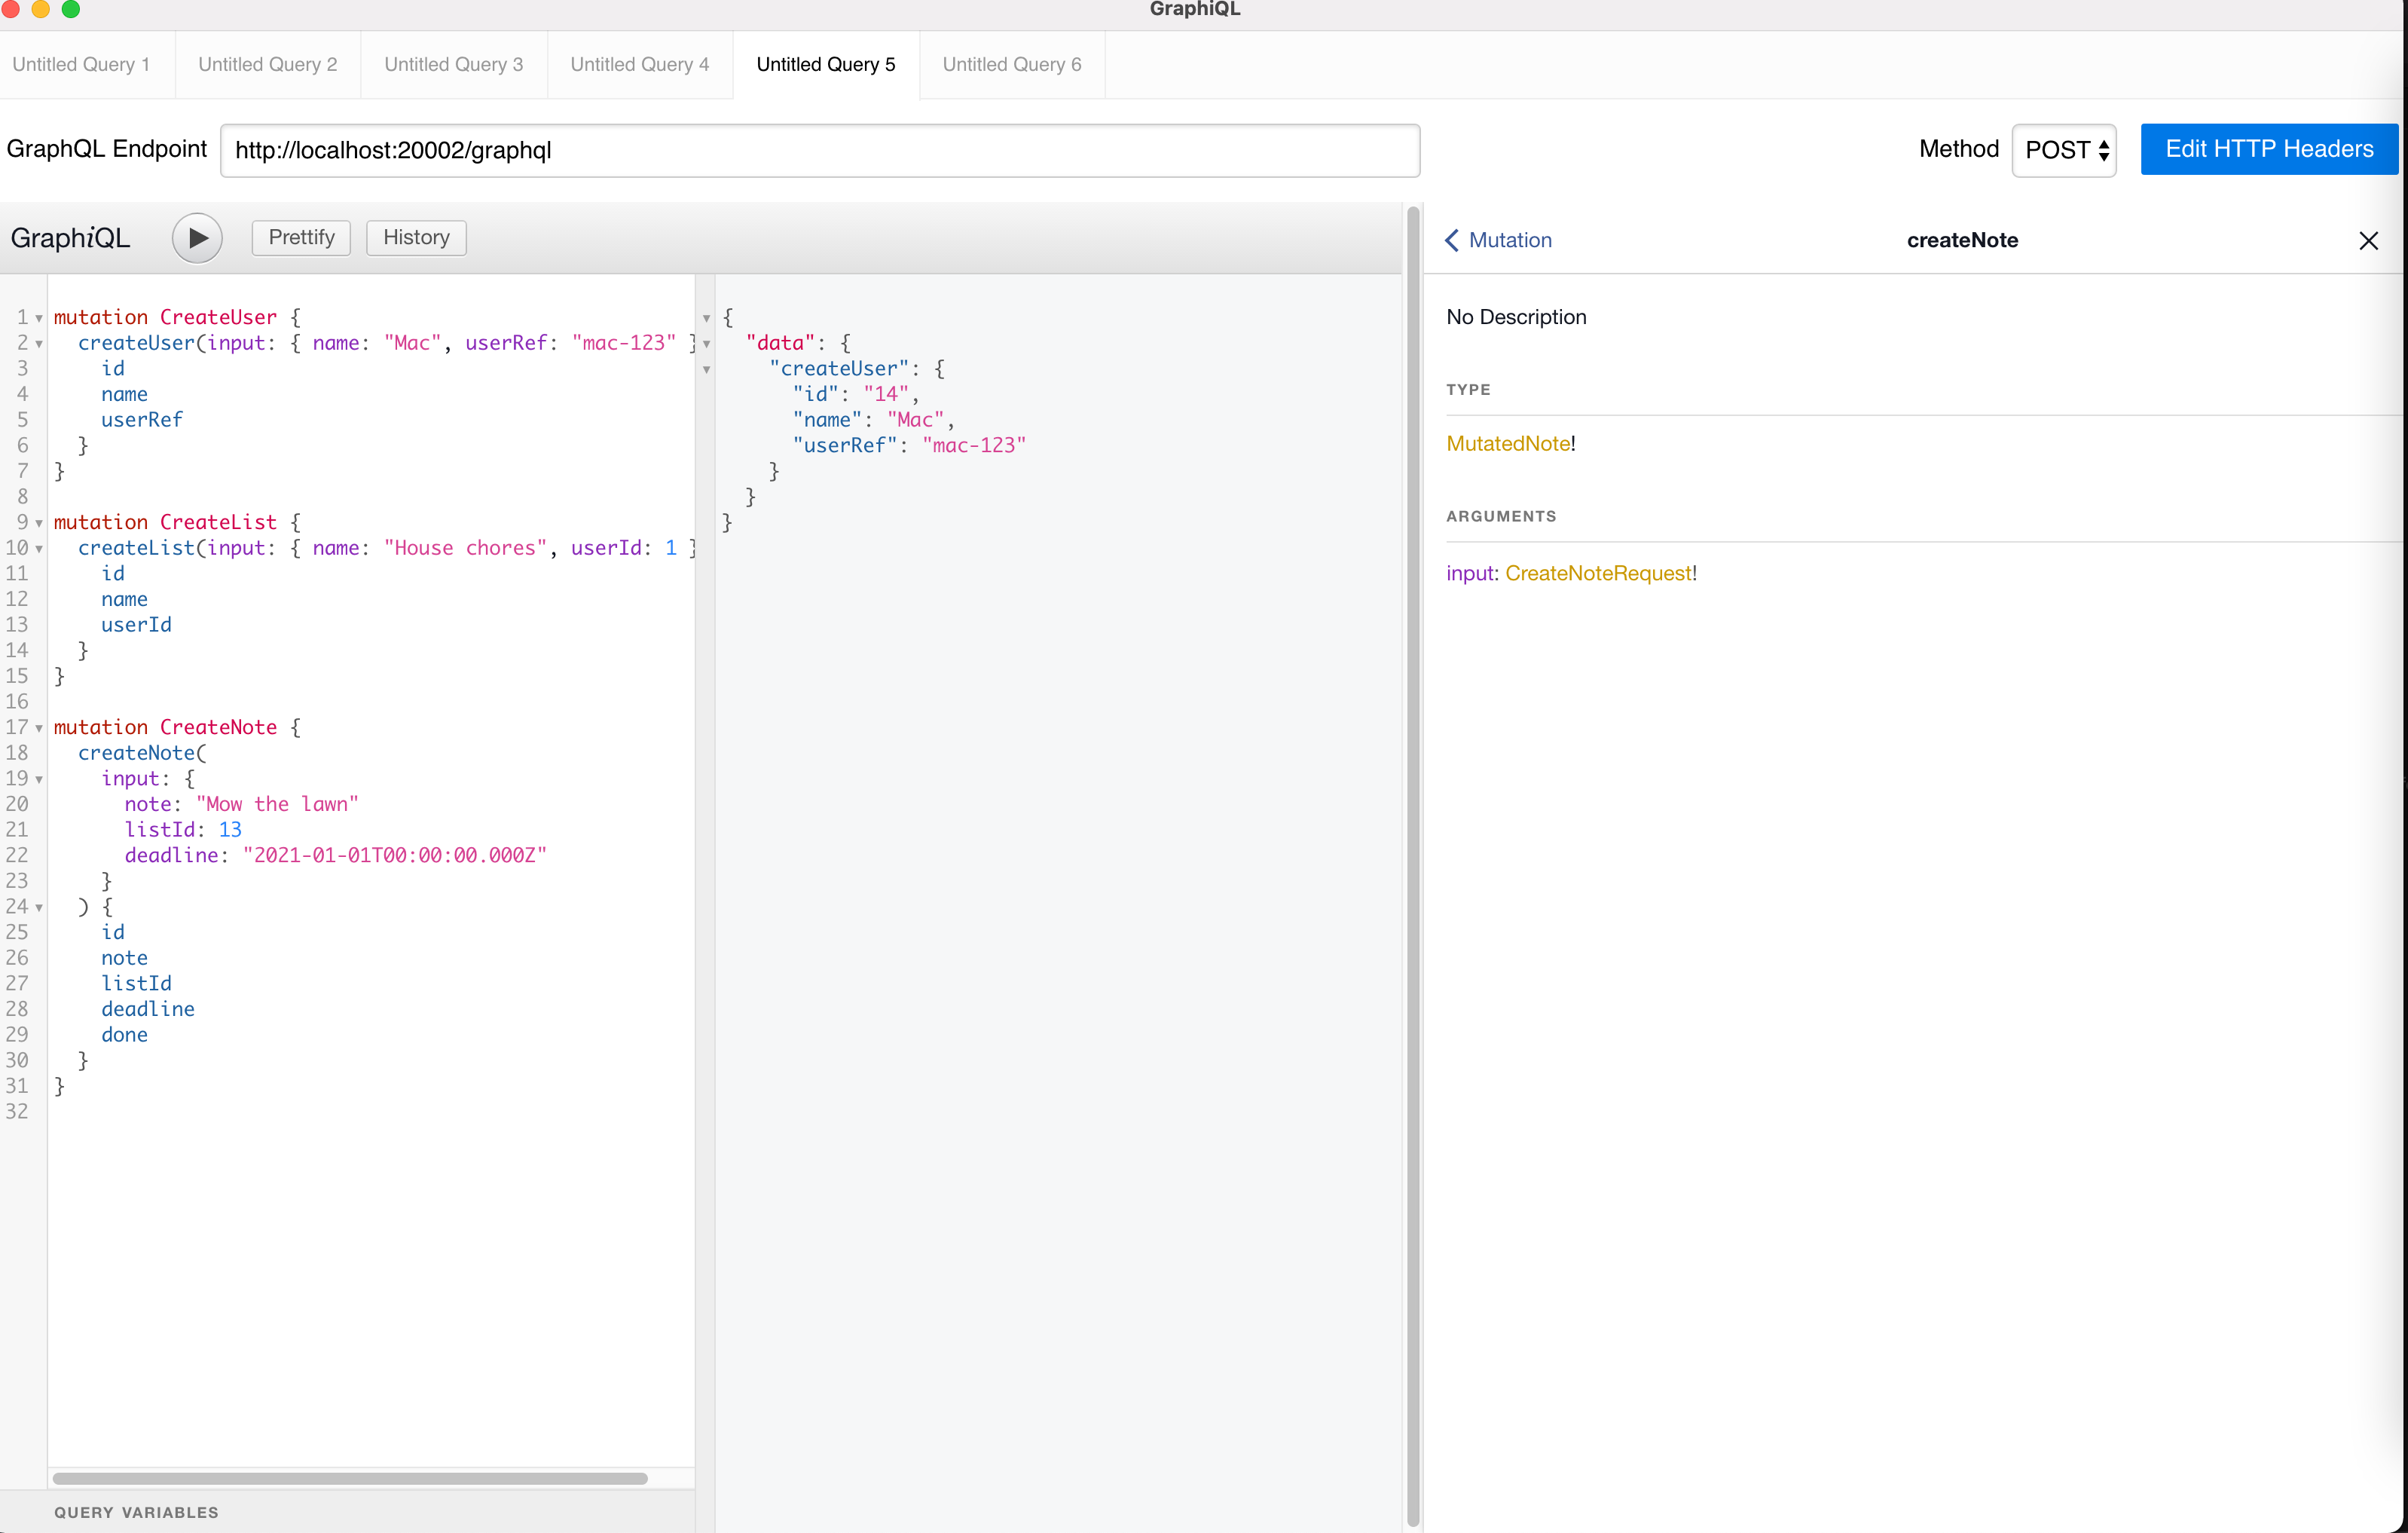Click the macOS yellow minimize button
This screenshot has width=2408, height=1533.
pyautogui.click(x=40, y=9)
